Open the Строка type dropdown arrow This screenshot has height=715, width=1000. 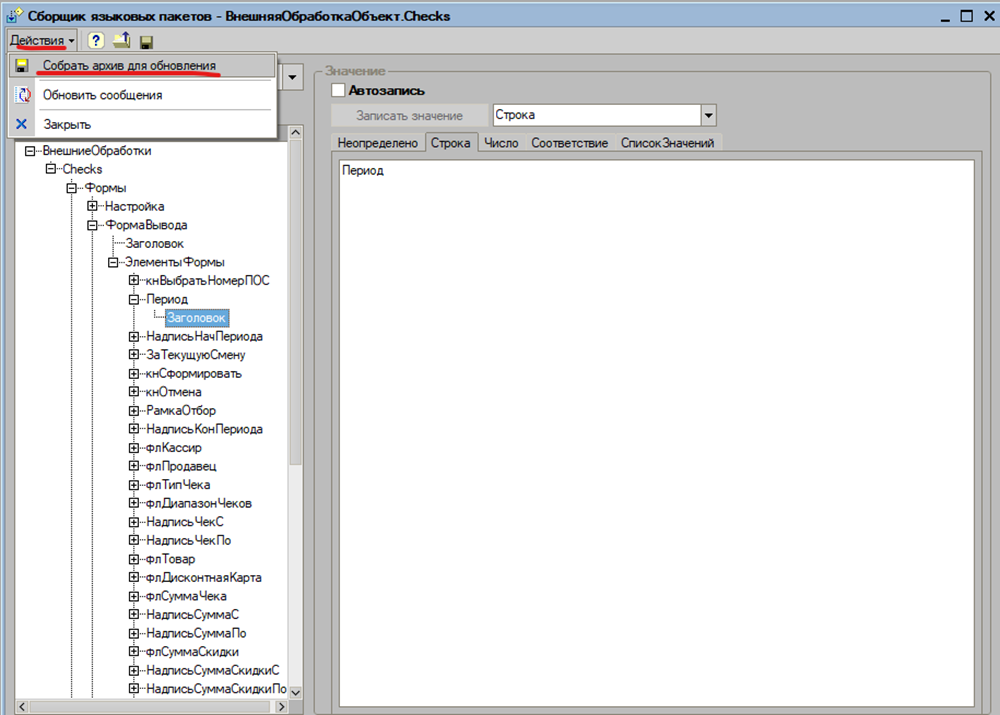[709, 115]
